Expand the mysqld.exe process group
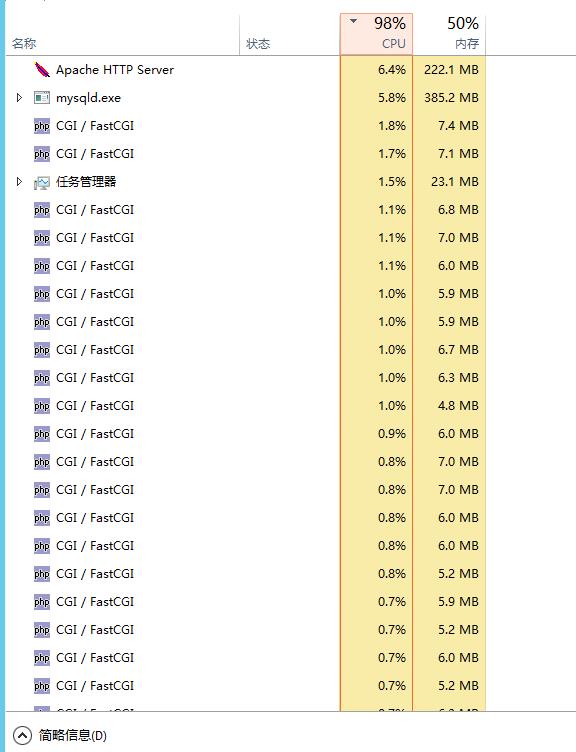 pyautogui.click(x=19, y=98)
